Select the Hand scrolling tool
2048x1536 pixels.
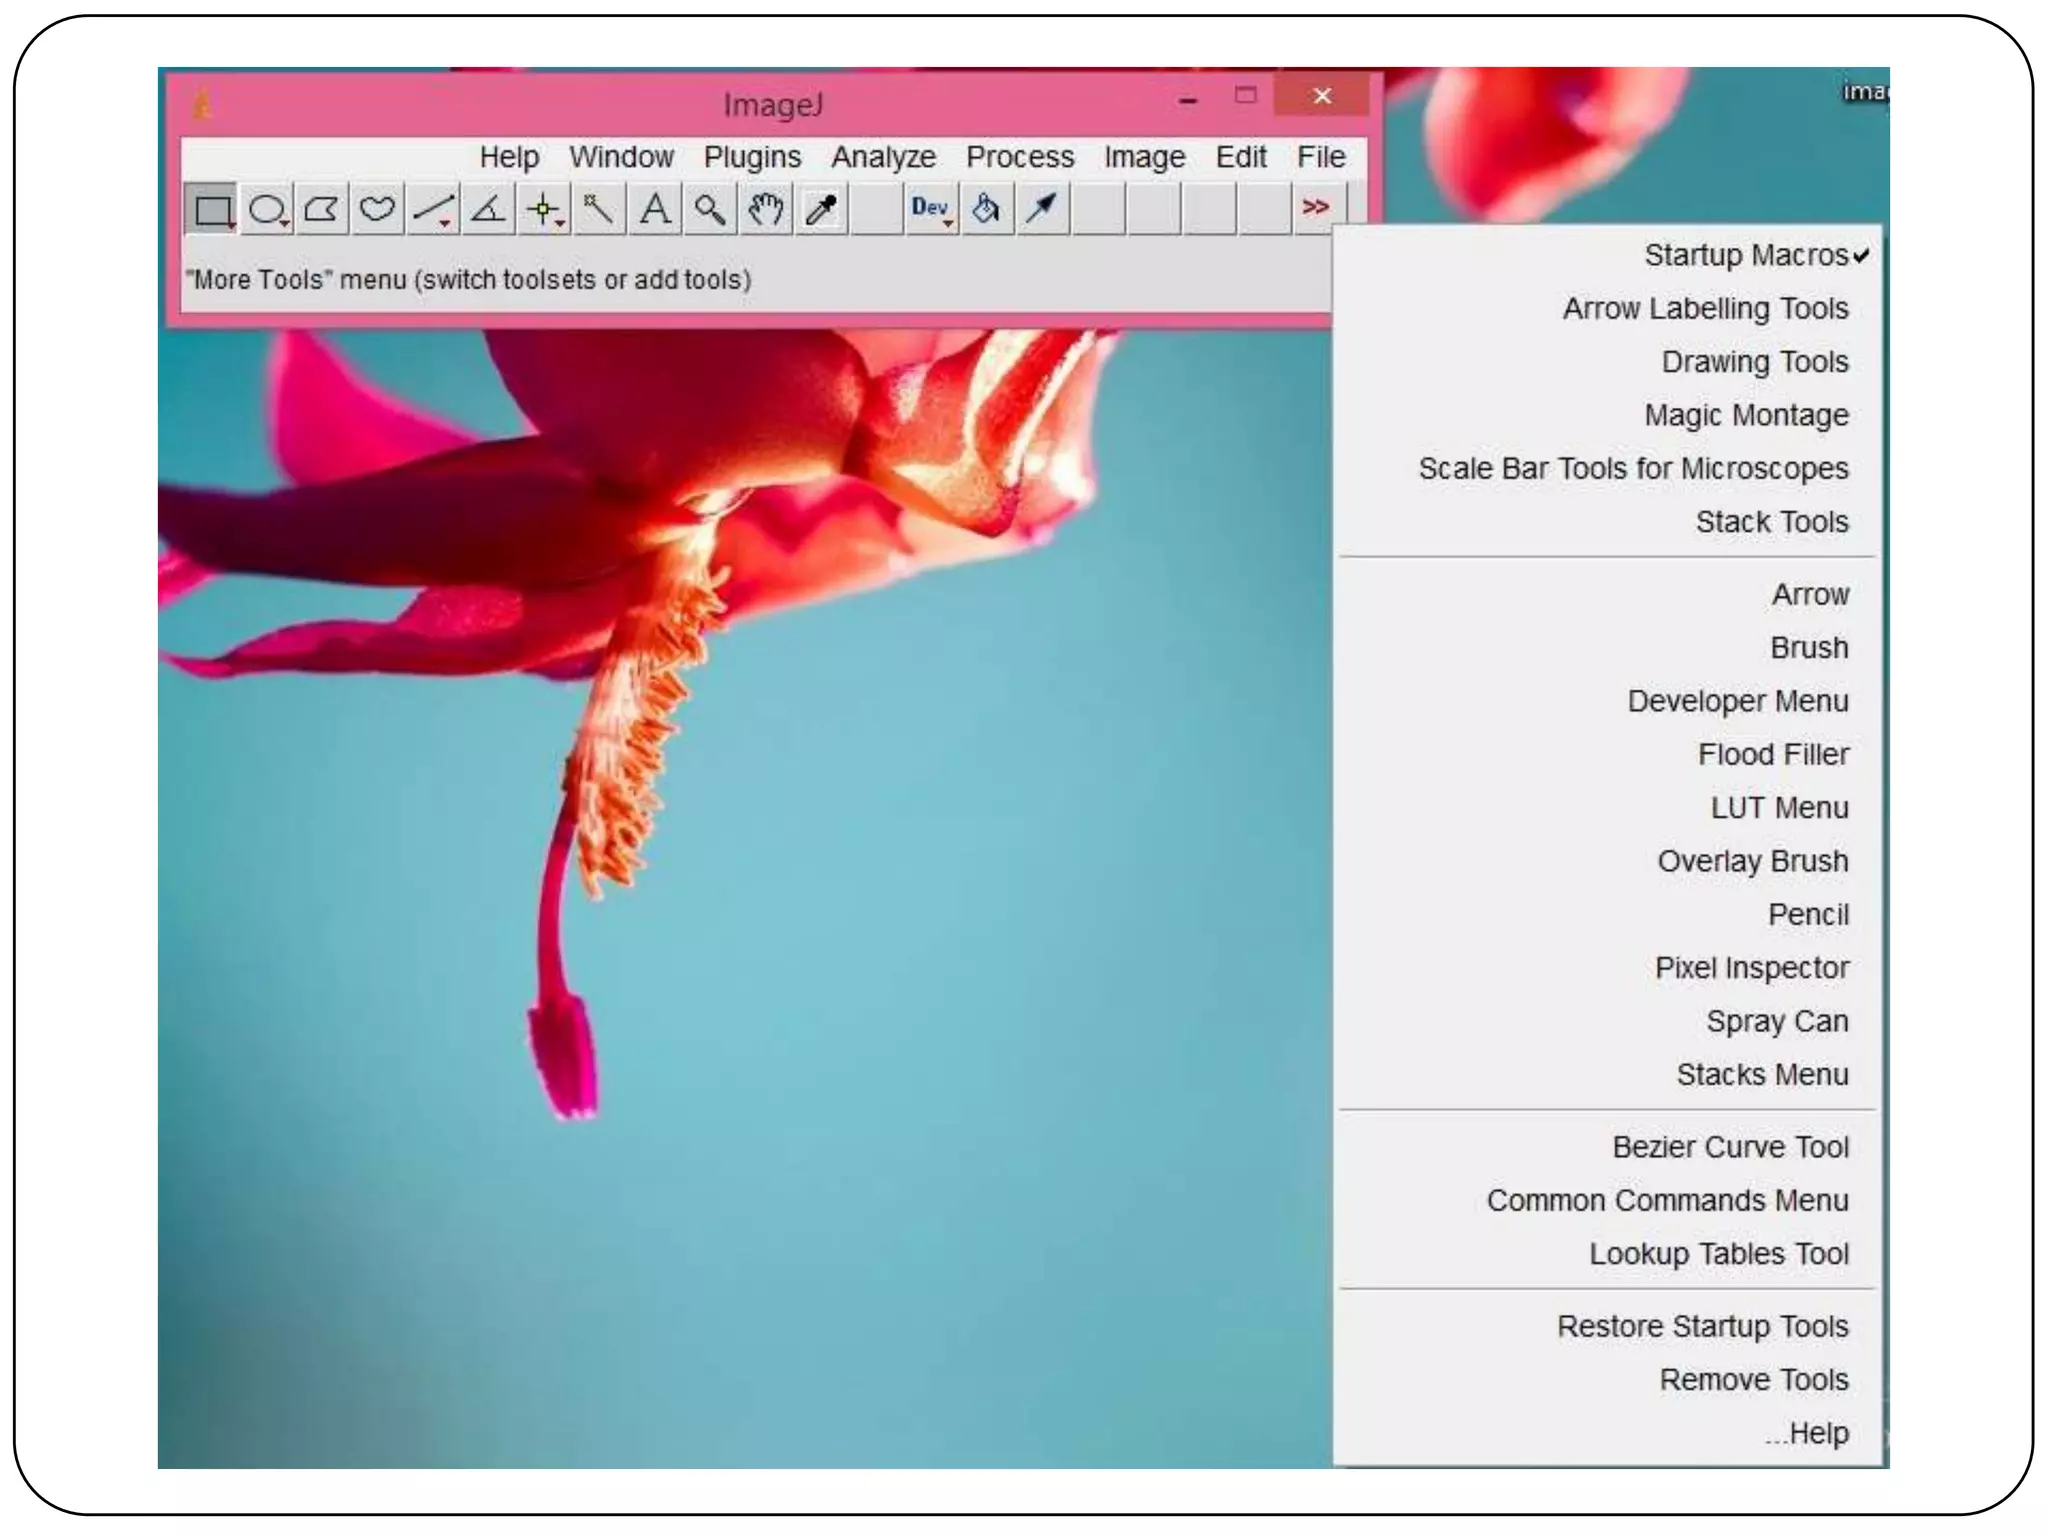[766, 209]
